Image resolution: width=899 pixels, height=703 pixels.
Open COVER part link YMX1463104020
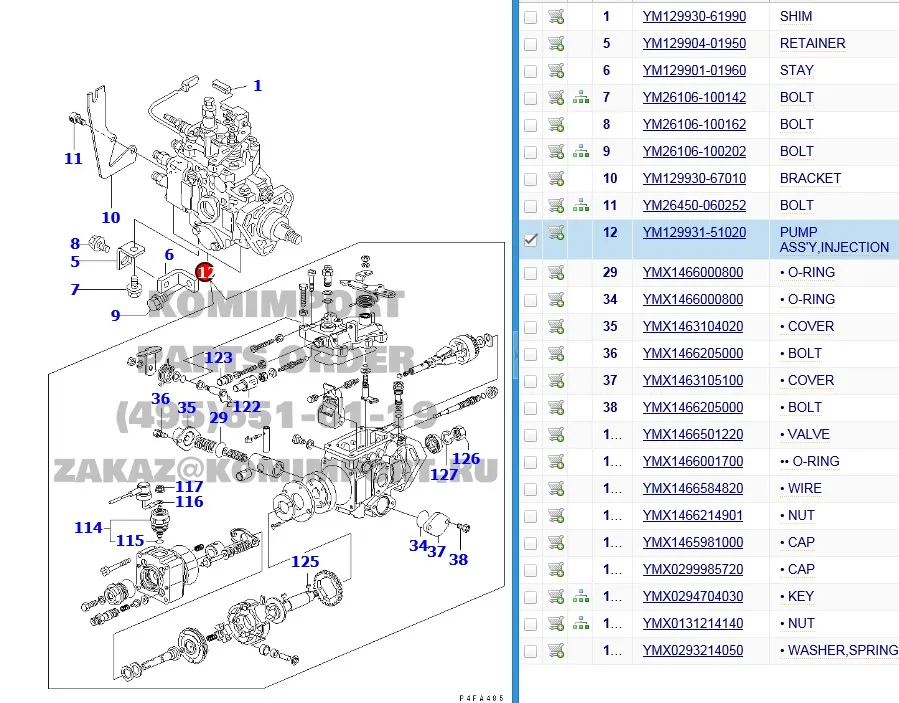[693, 326]
